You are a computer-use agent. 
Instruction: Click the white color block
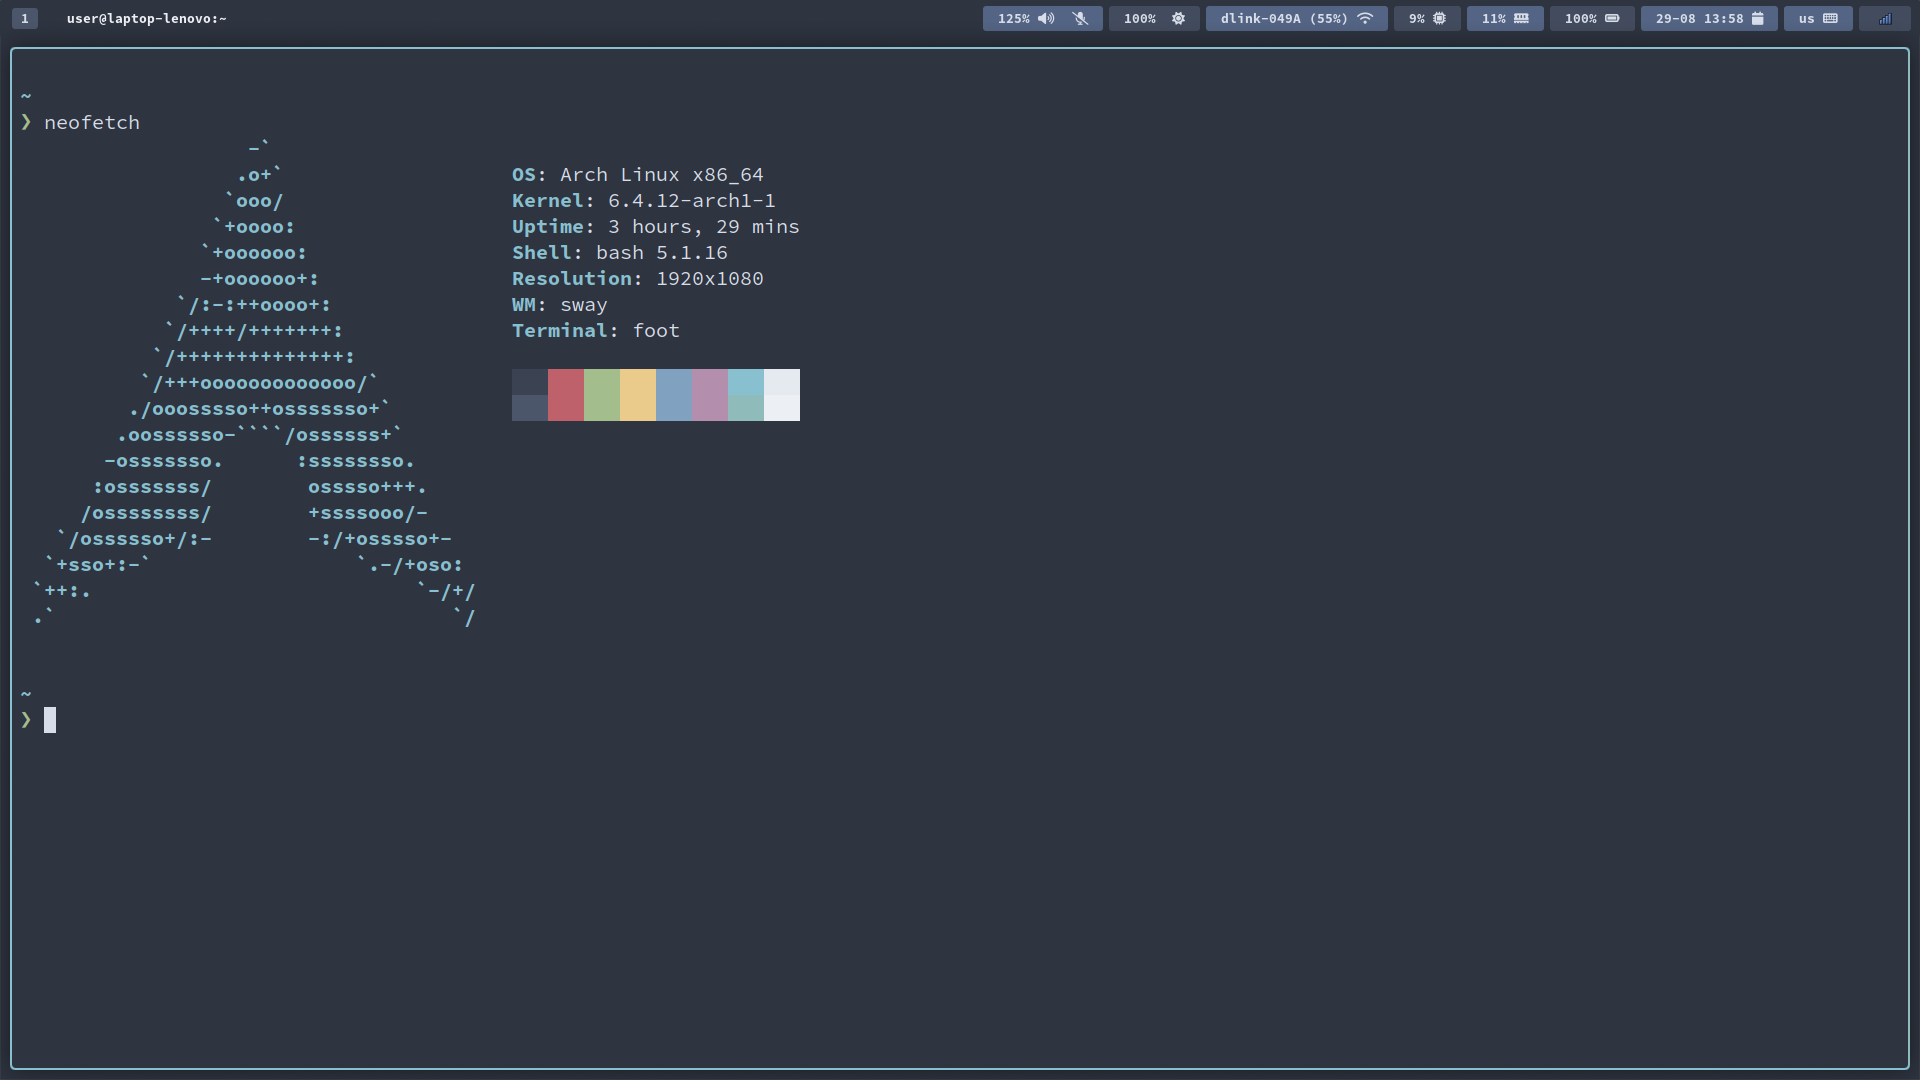(782, 395)
